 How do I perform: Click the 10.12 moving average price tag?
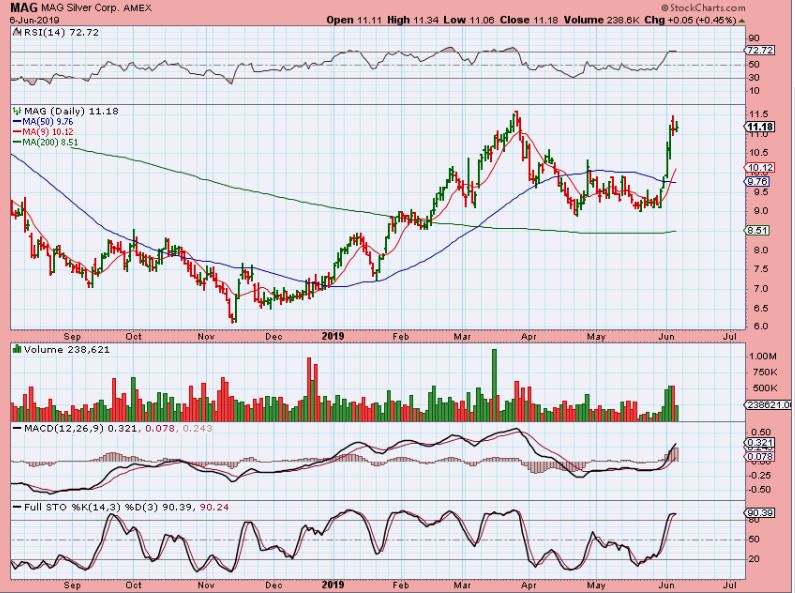pos(760,168)
